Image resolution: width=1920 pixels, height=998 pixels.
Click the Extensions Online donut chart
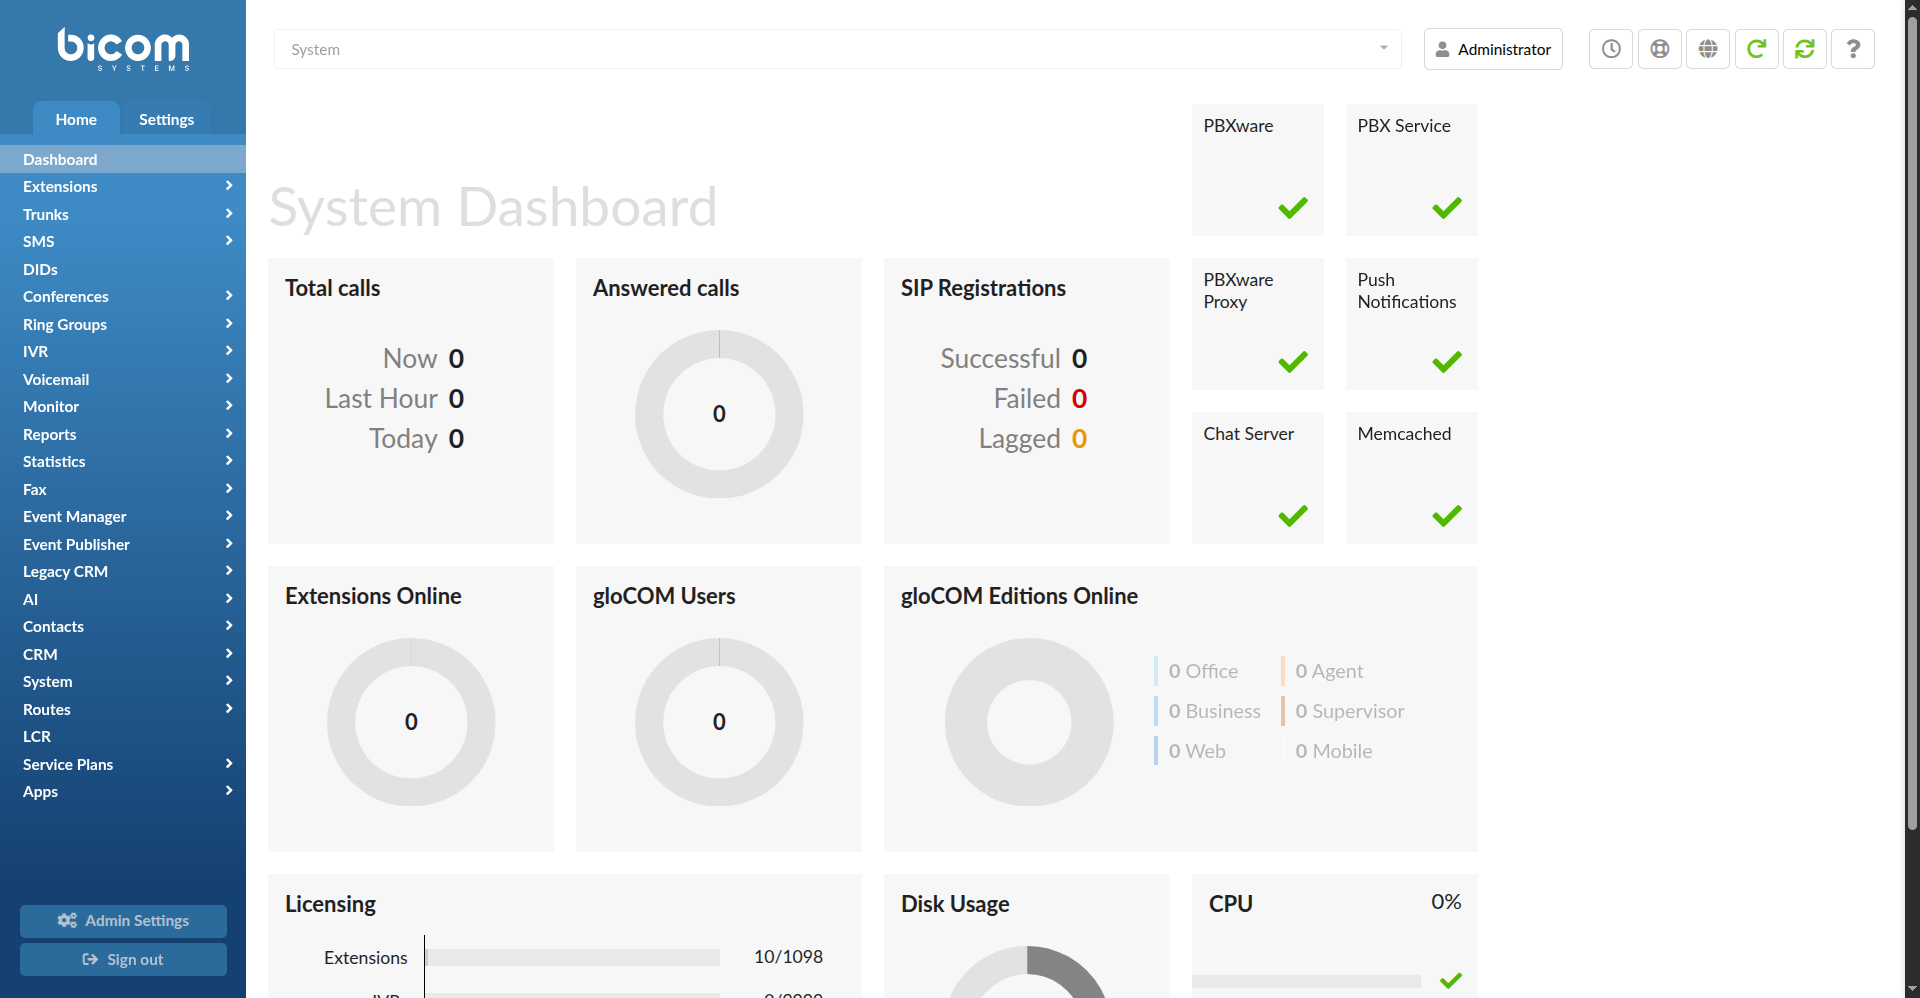[x=411, y=722]
